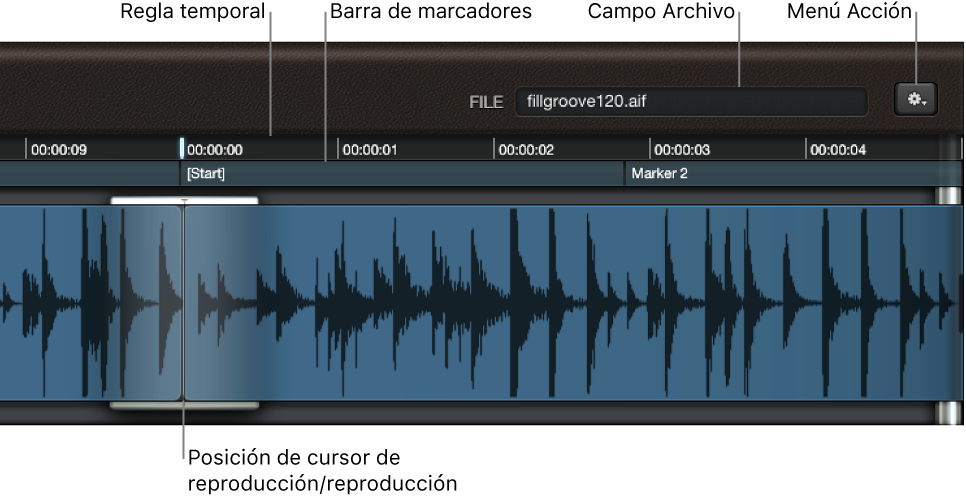Viewport: 966px width, 500px height.
Task: Open the Action menu gear button
Action: pos(915,100)
